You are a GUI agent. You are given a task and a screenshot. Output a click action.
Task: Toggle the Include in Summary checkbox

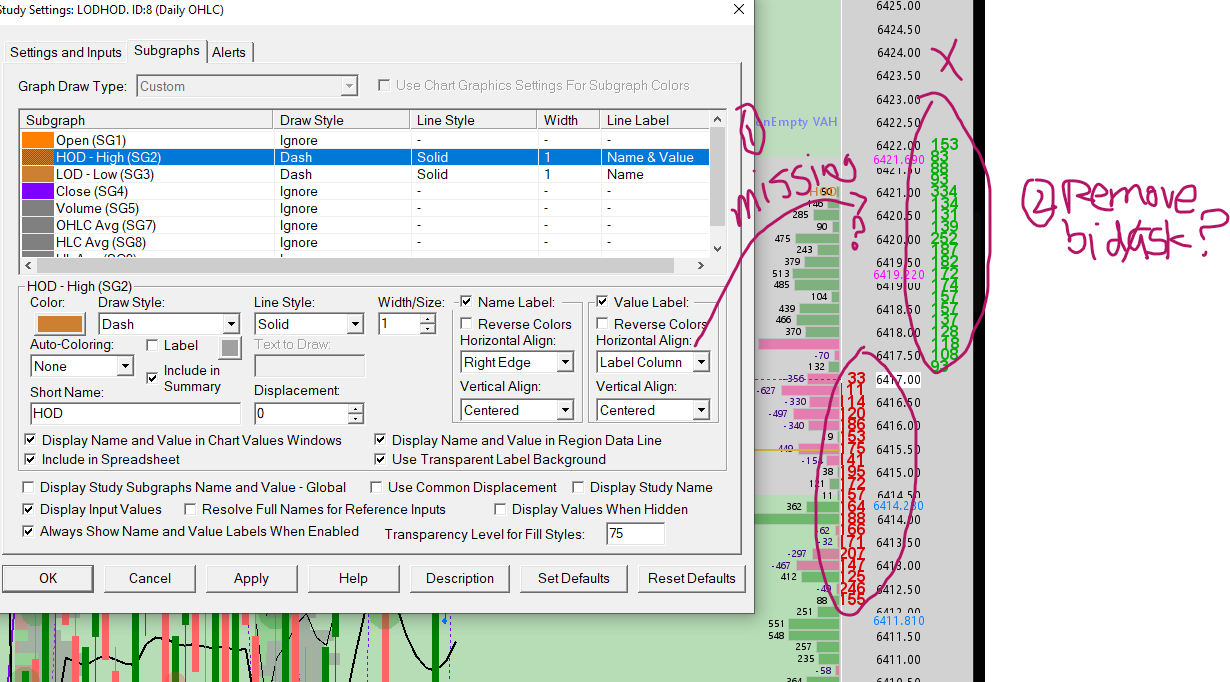[152, 377]
